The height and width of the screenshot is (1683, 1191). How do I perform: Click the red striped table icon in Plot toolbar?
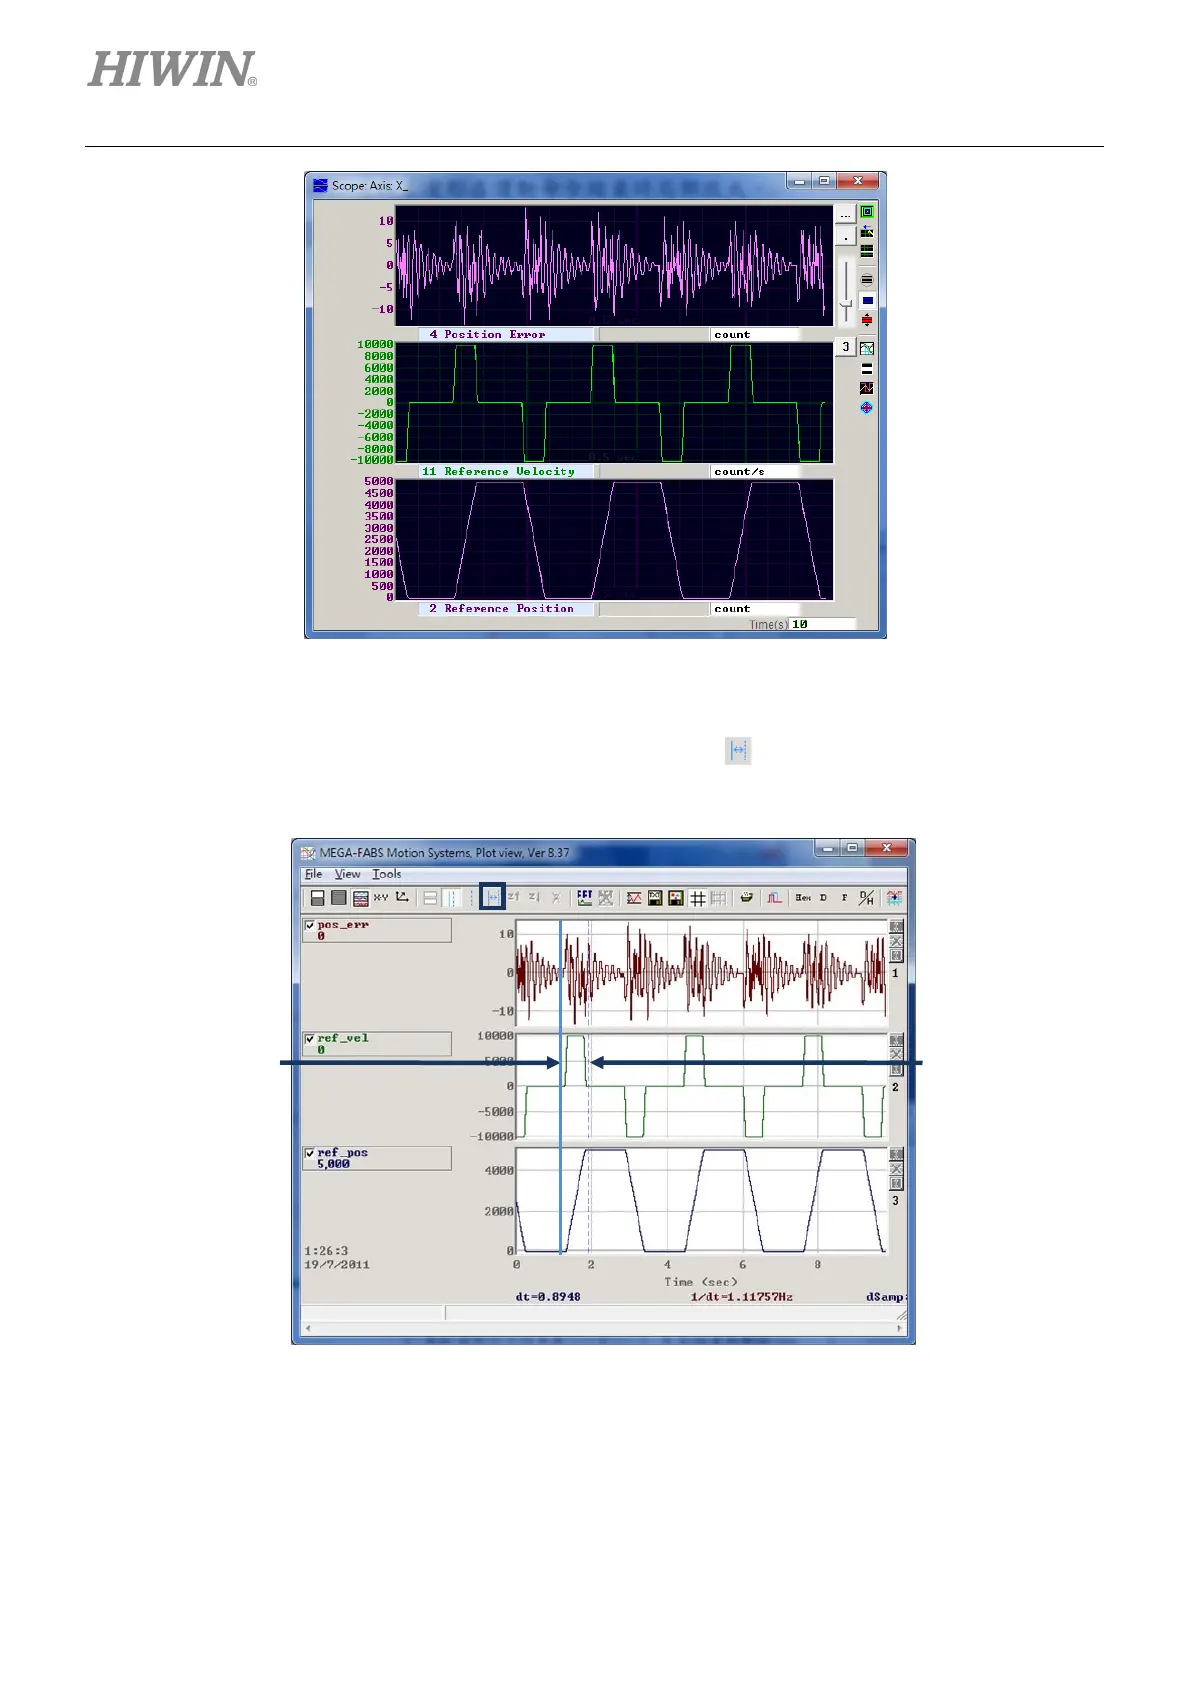coord(361,898)
